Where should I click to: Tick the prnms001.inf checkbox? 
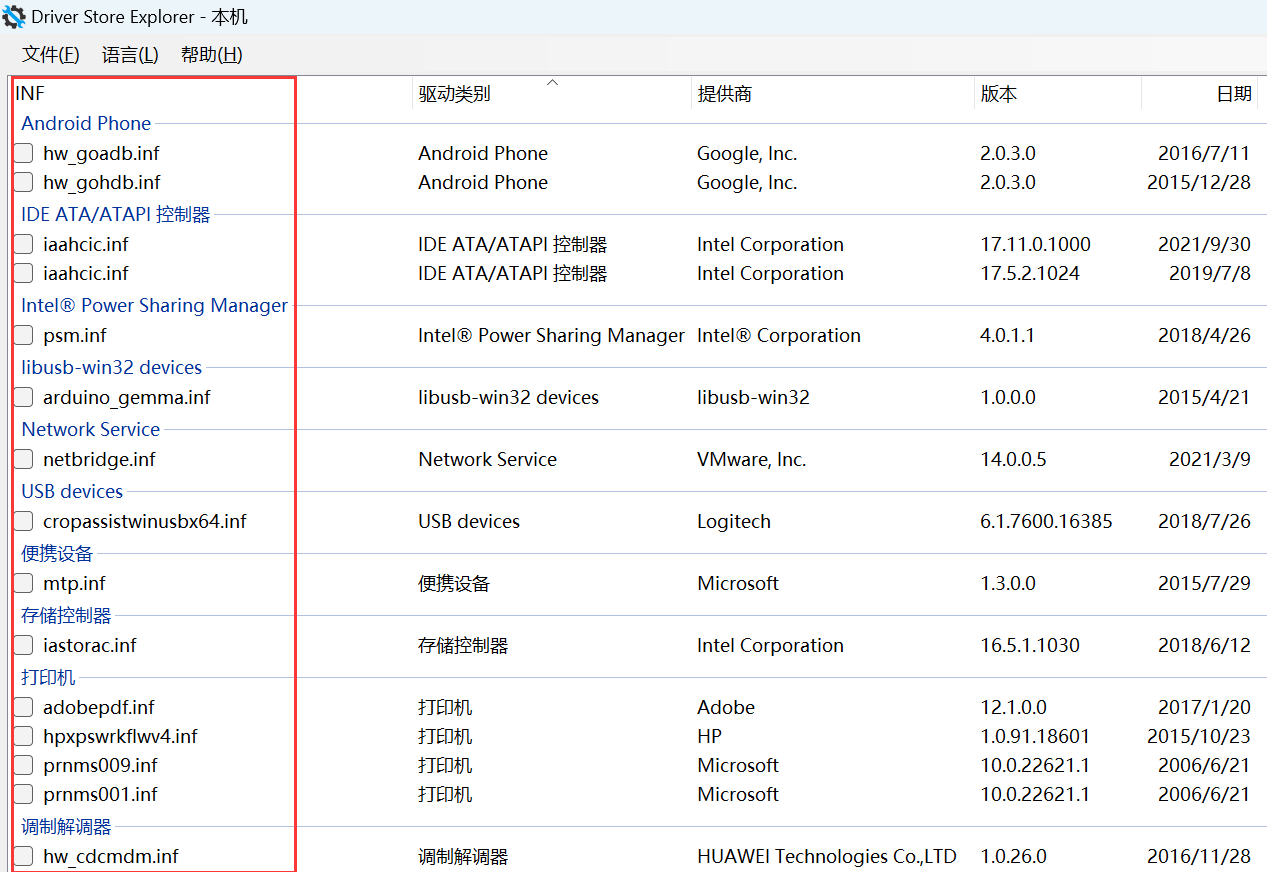[24, 795]
